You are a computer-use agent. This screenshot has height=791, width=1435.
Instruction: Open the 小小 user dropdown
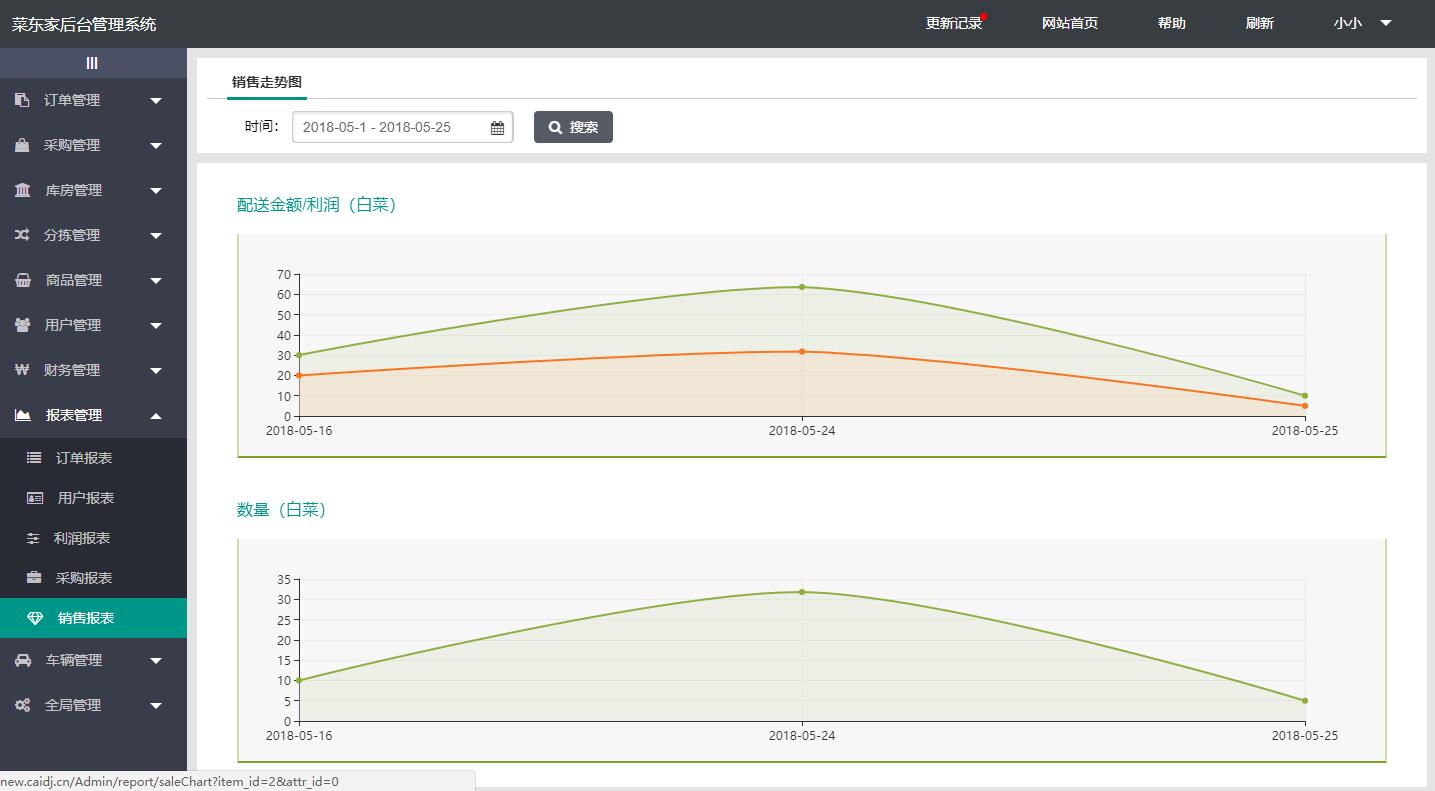1362,23
